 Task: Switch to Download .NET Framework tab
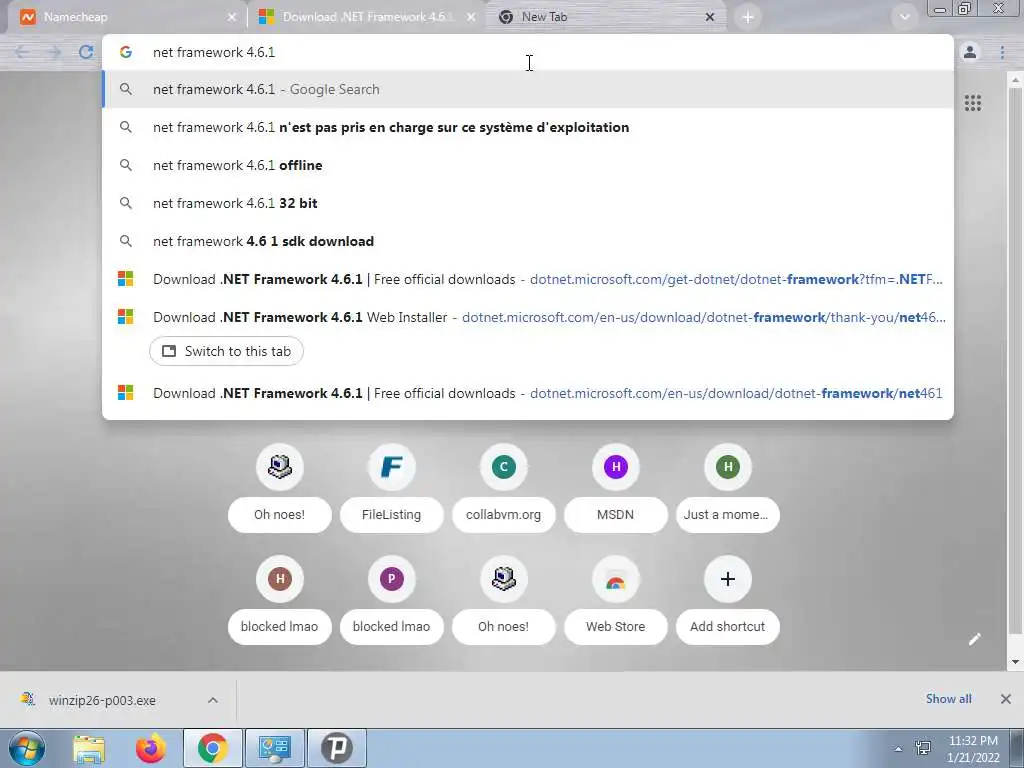(x=367, y=17)
